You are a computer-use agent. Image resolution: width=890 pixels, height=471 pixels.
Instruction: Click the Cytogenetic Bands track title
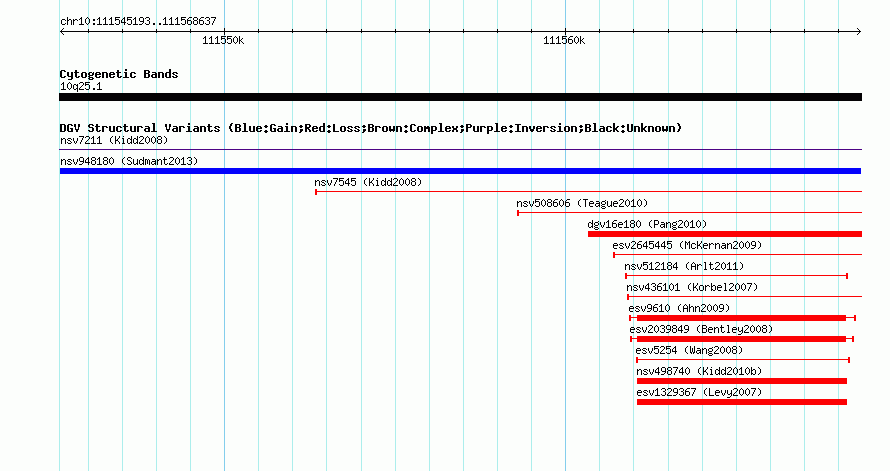point(119,74)
